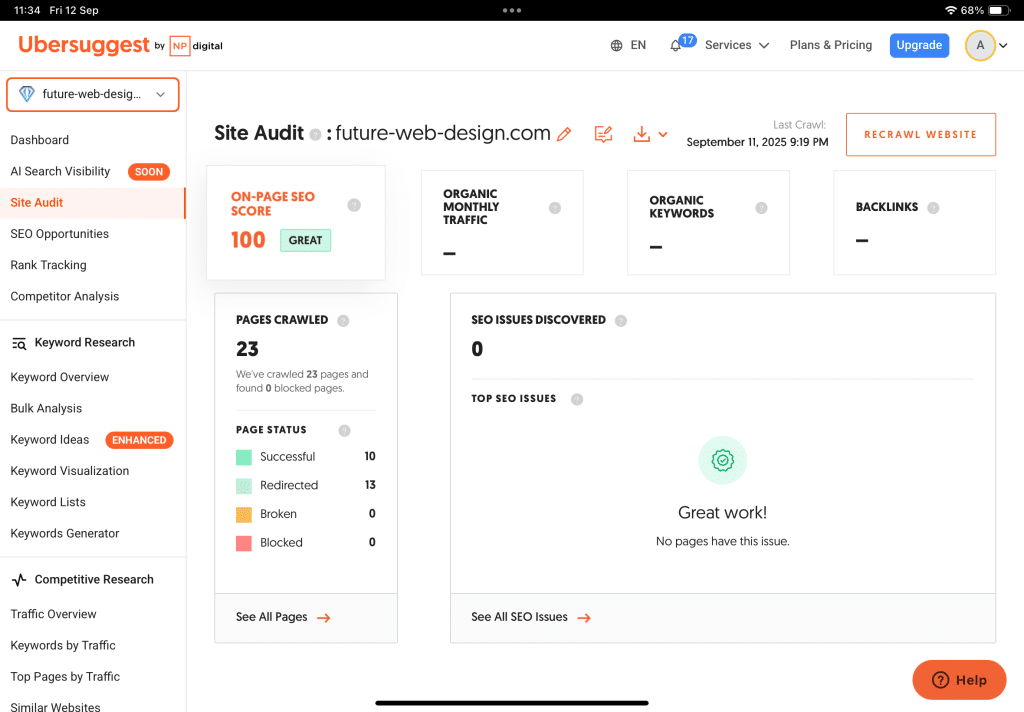
Task: Click the download export icon
Action: 642,134
